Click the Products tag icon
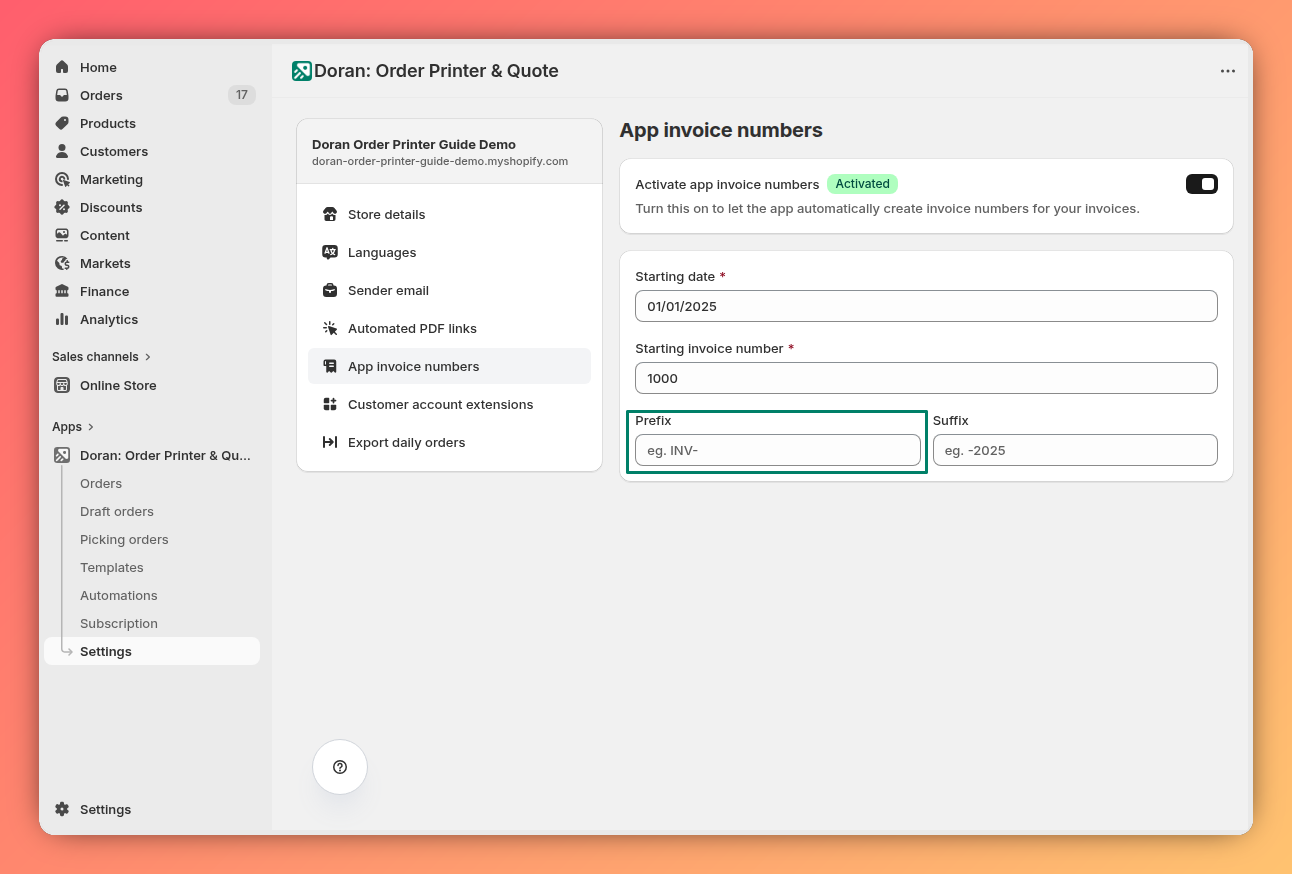Viewport: 1292px width, 874px height. coord(62,123)
